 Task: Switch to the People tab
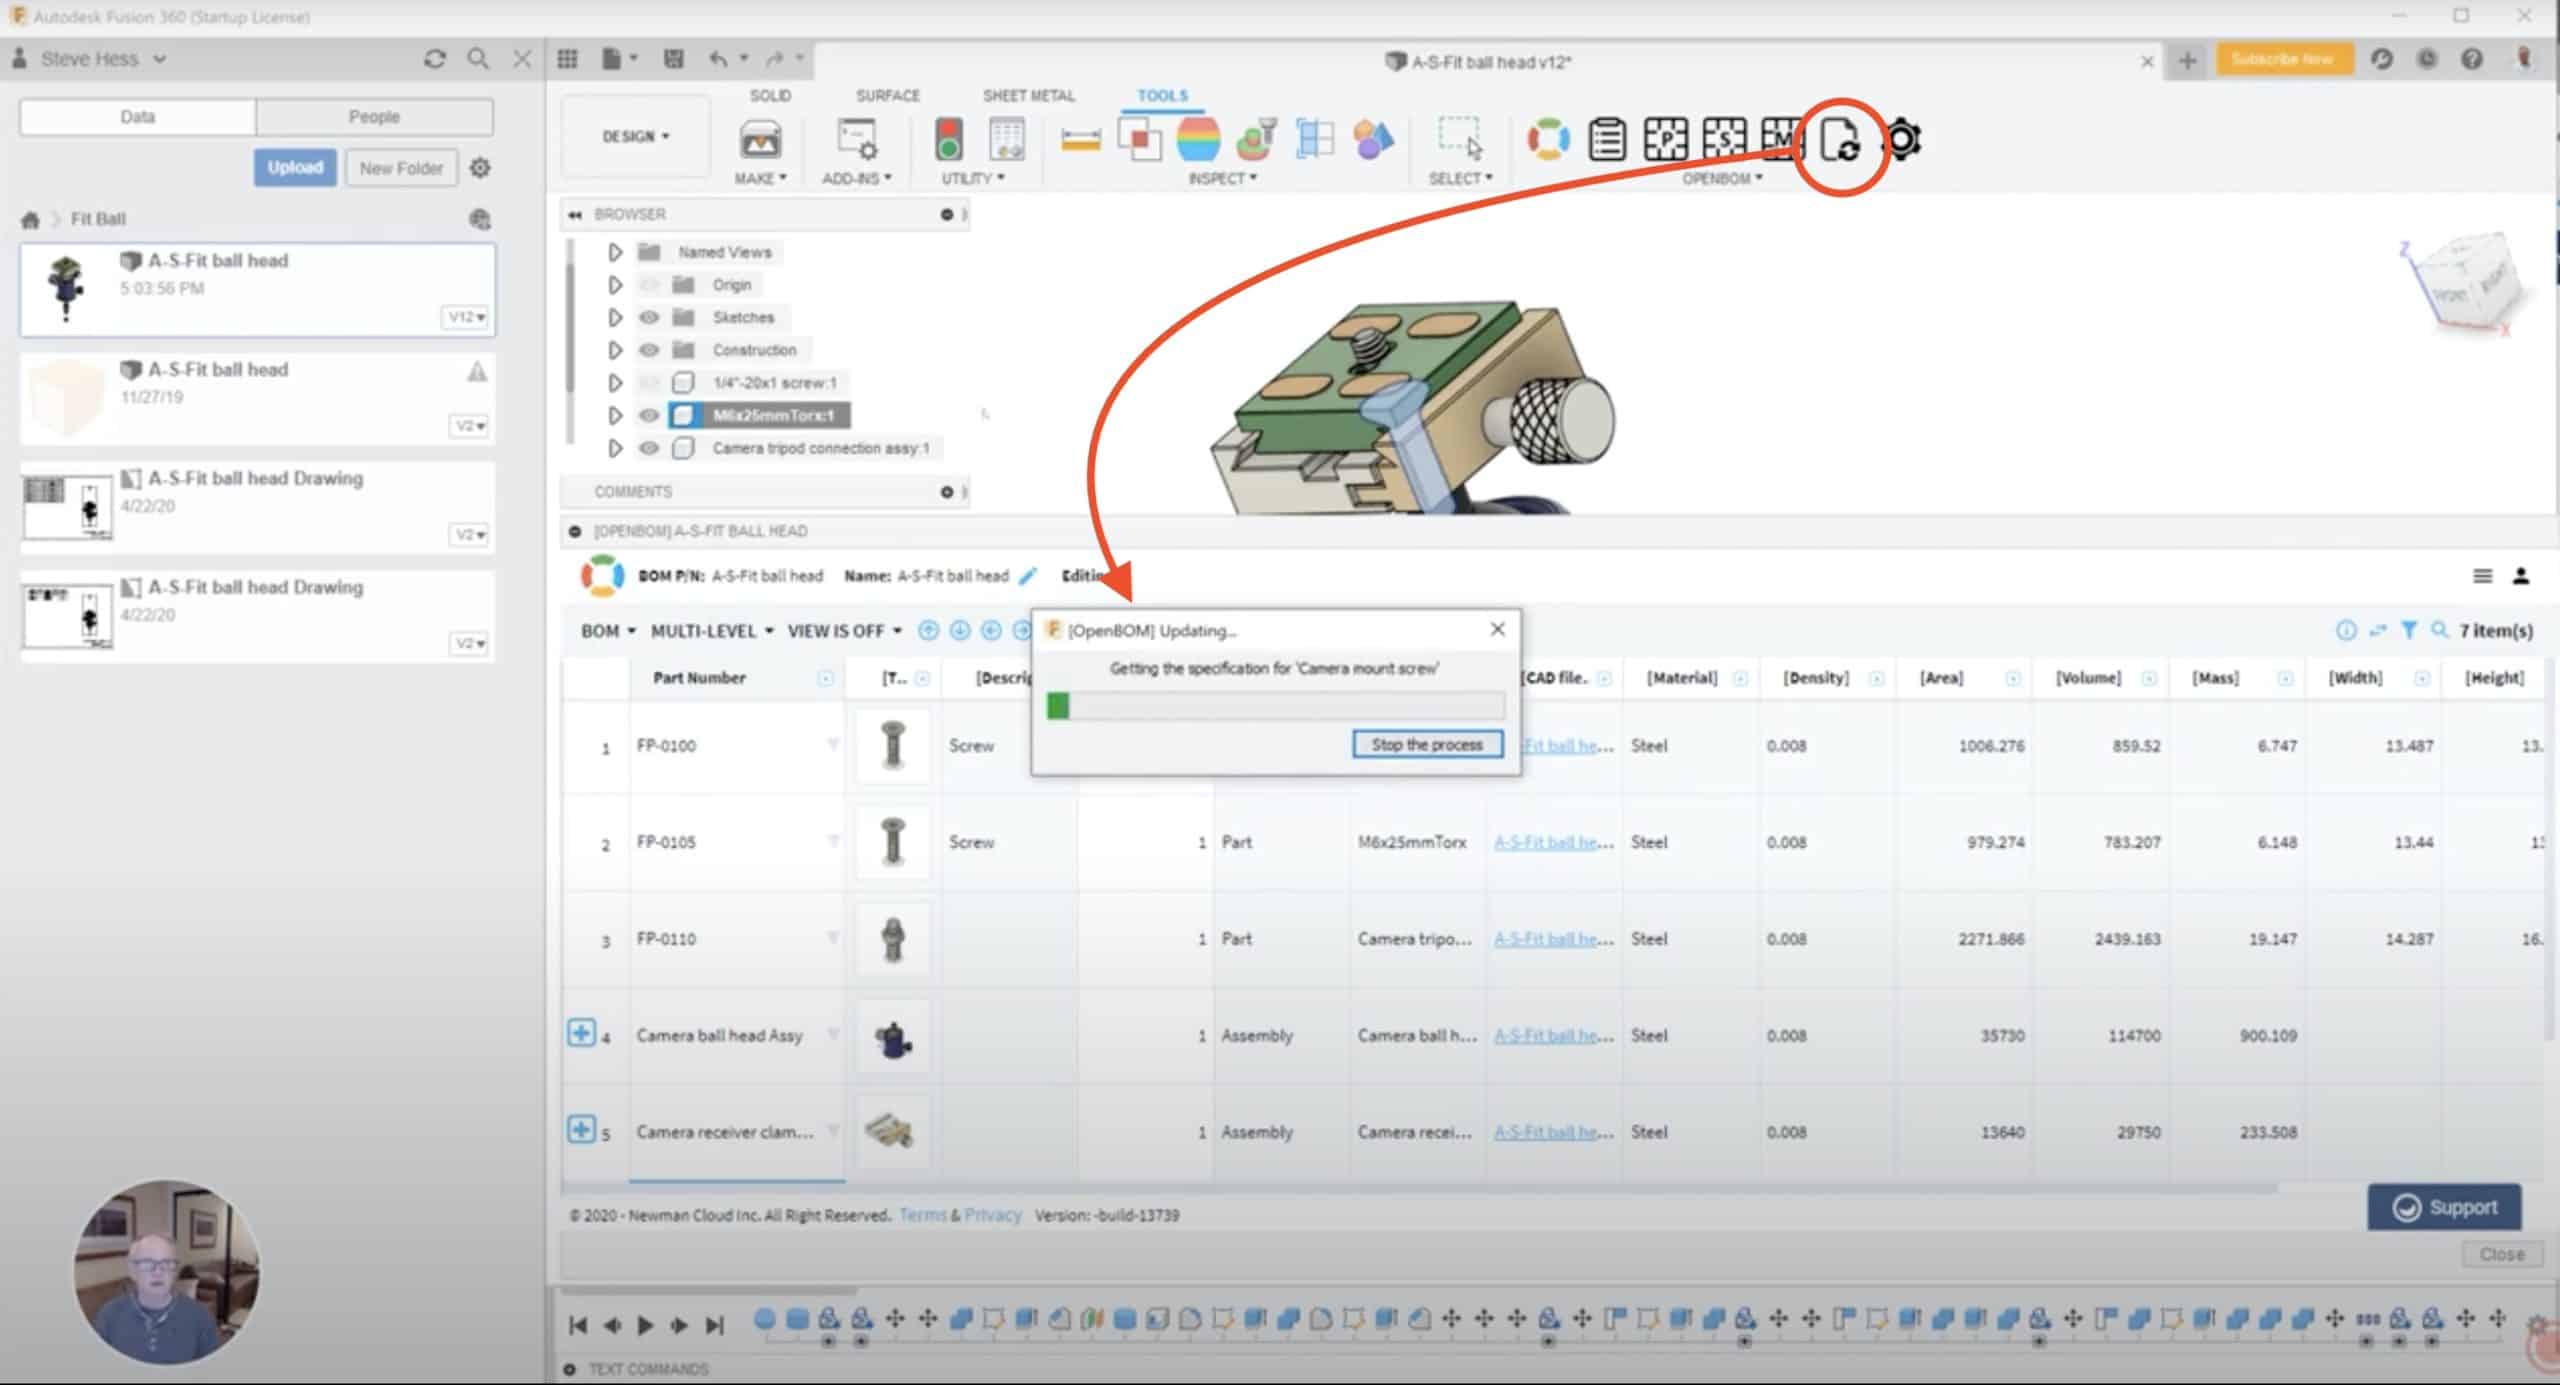coord(374,117)
